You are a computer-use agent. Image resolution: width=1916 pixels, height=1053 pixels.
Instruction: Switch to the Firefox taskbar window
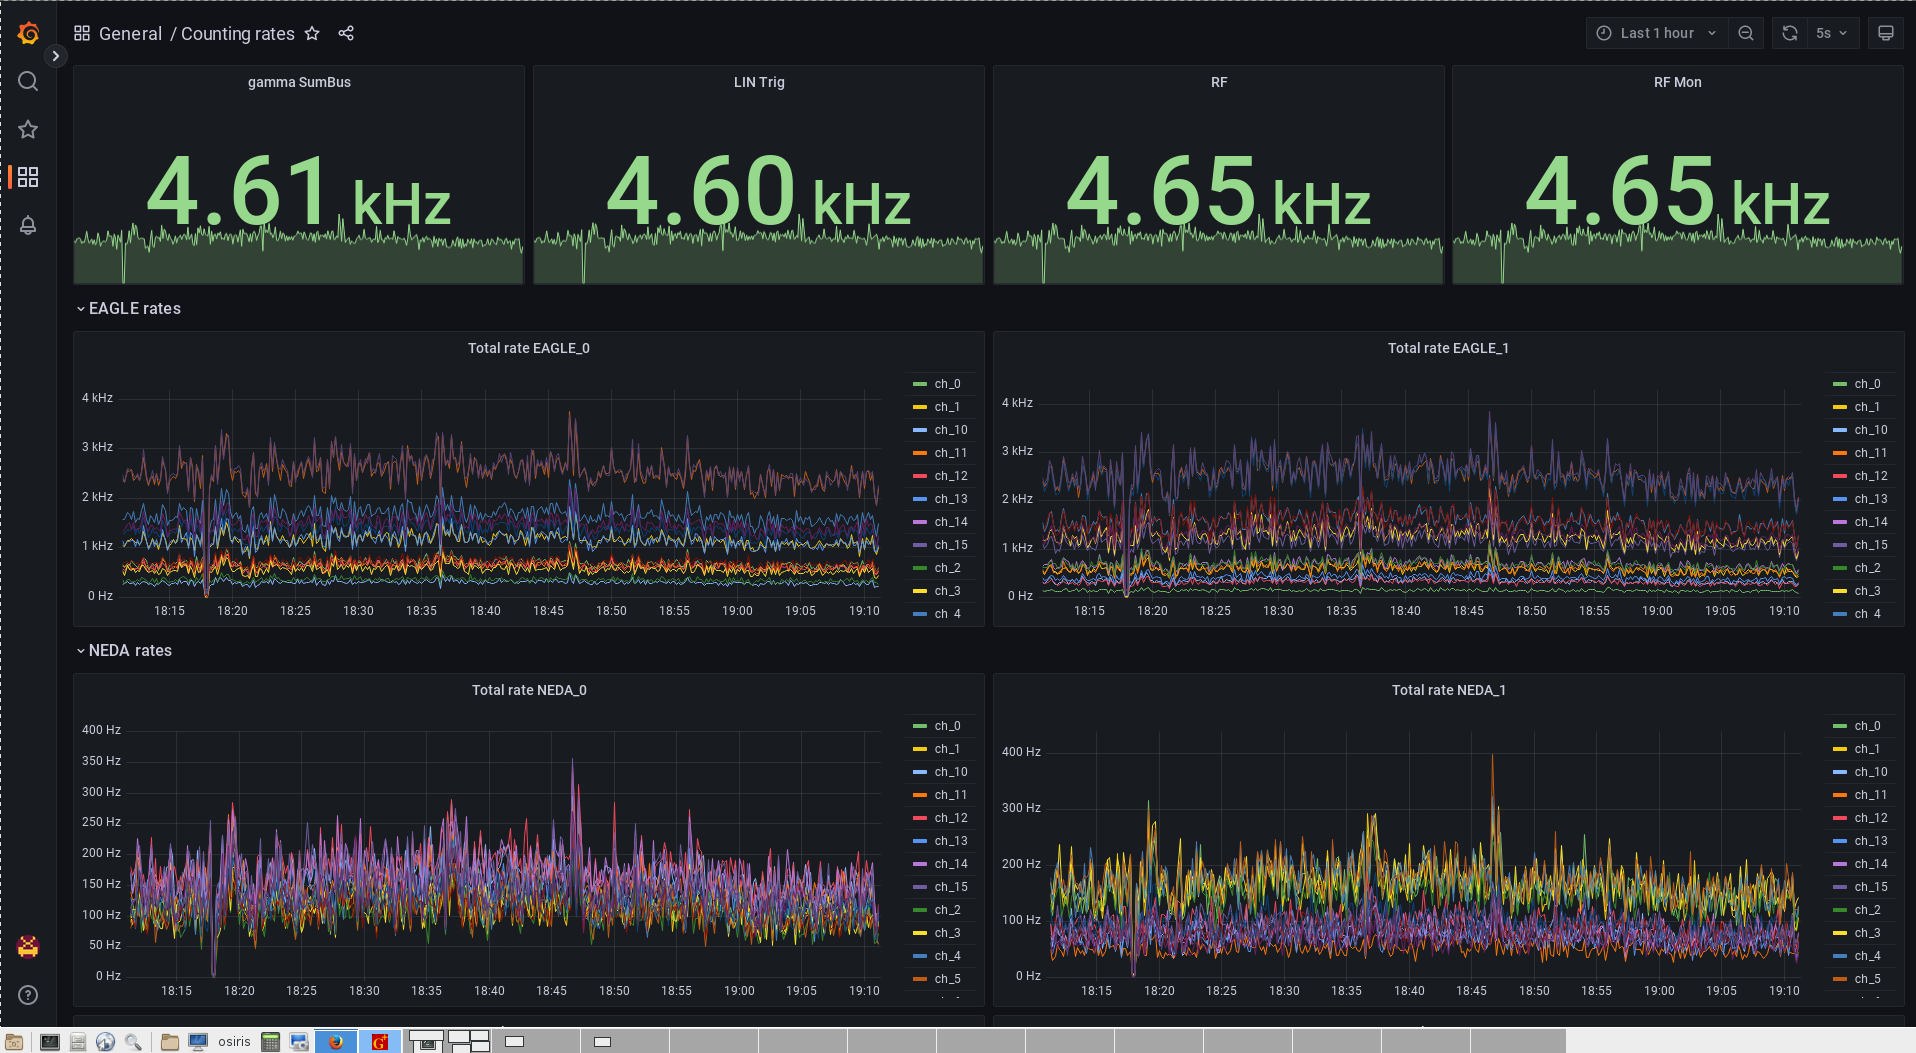336,1041
